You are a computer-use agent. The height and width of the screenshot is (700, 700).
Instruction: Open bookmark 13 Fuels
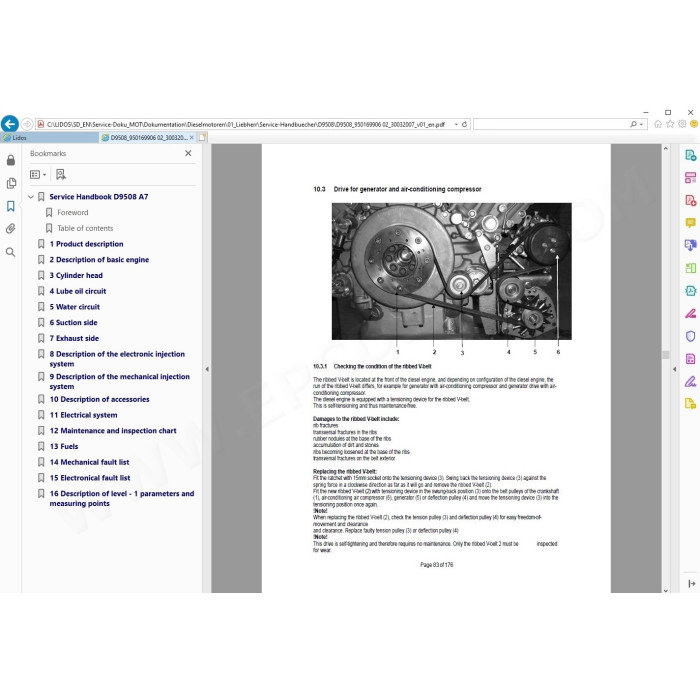click(64, 446)
